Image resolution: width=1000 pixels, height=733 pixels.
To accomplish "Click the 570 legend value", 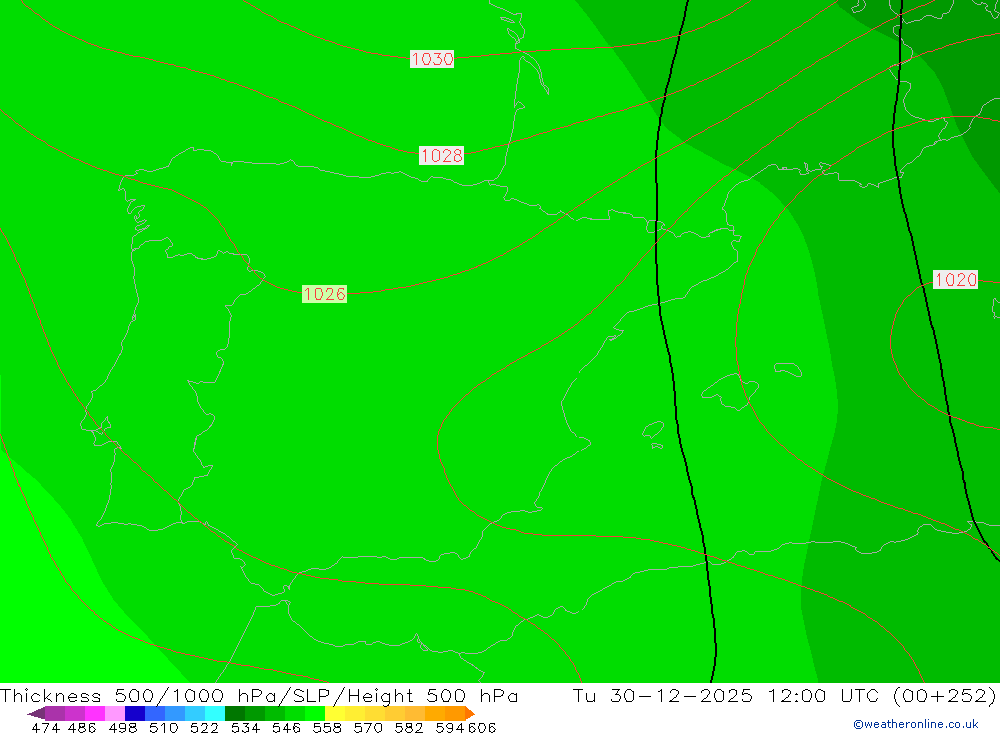I will (x=368, y=727).
